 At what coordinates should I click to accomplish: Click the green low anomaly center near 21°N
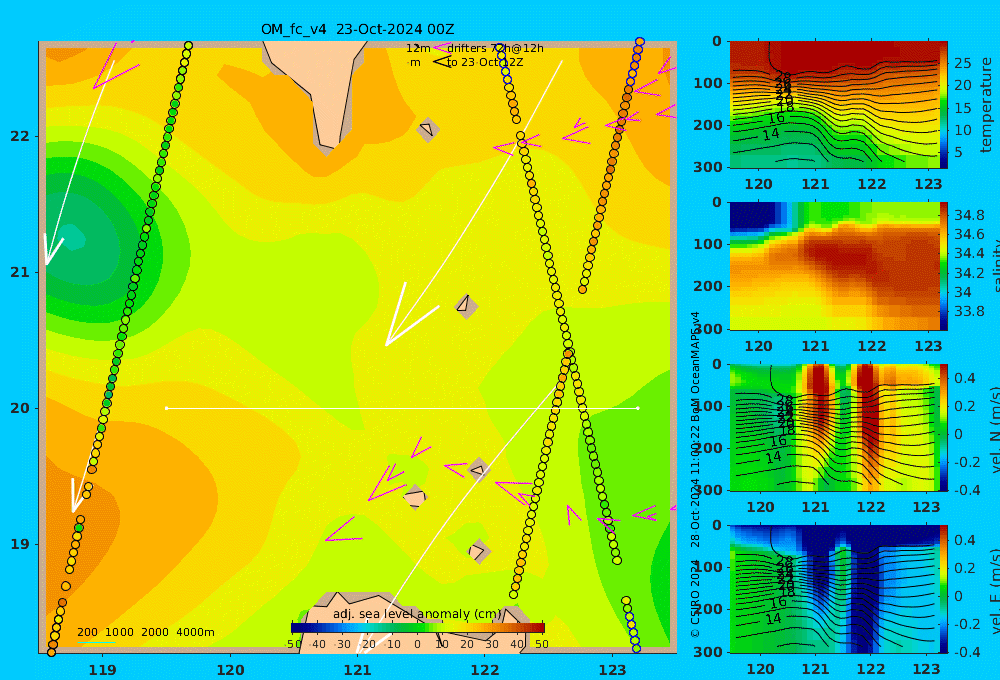point(74,238)
